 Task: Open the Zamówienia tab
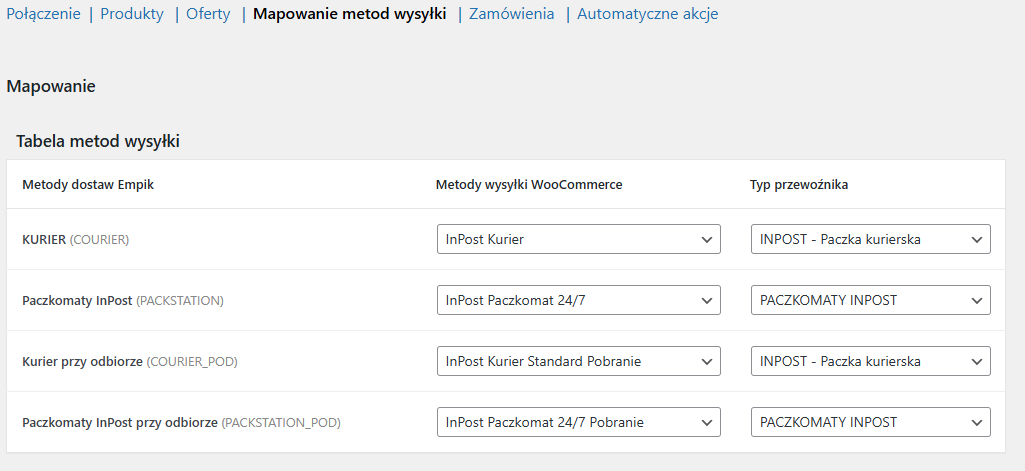(511, 14)
